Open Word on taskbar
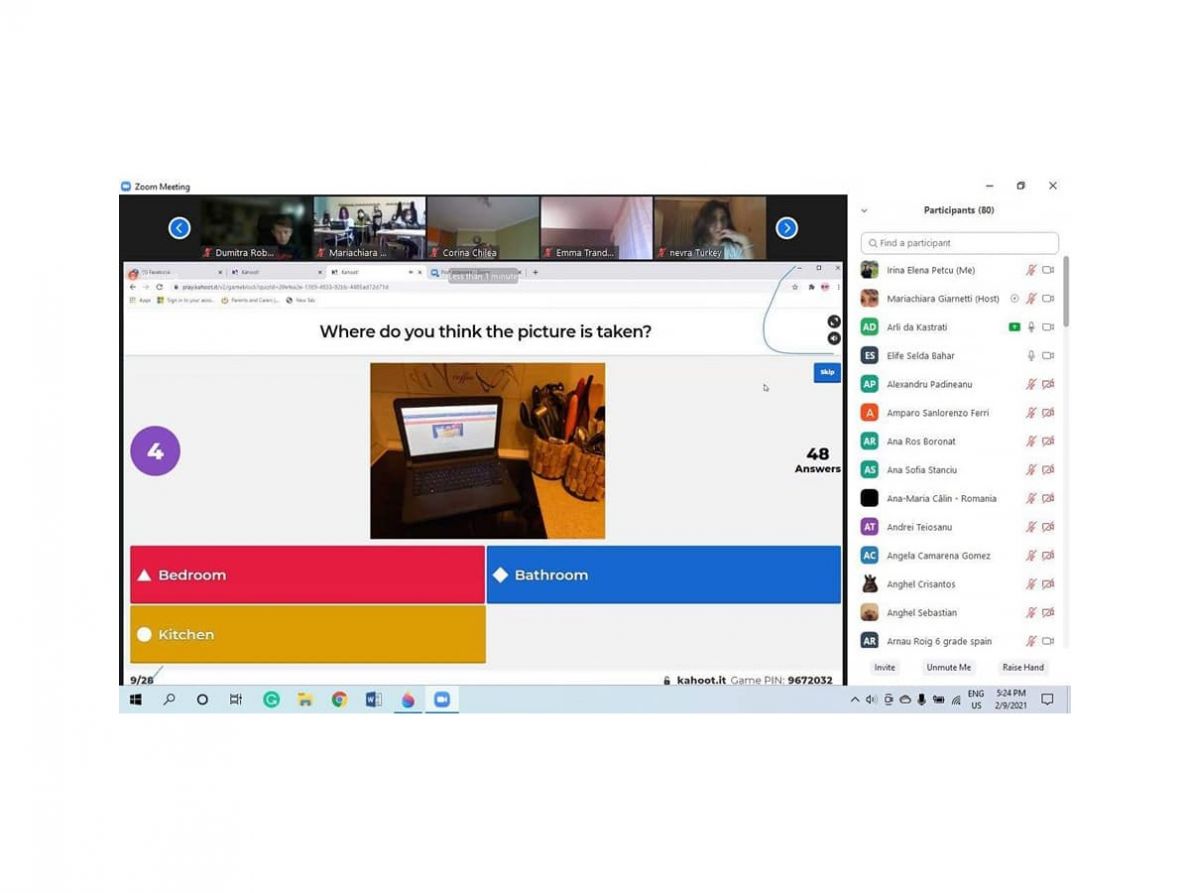The height and width of the screenshot is (893, 1190). point(373,700)
